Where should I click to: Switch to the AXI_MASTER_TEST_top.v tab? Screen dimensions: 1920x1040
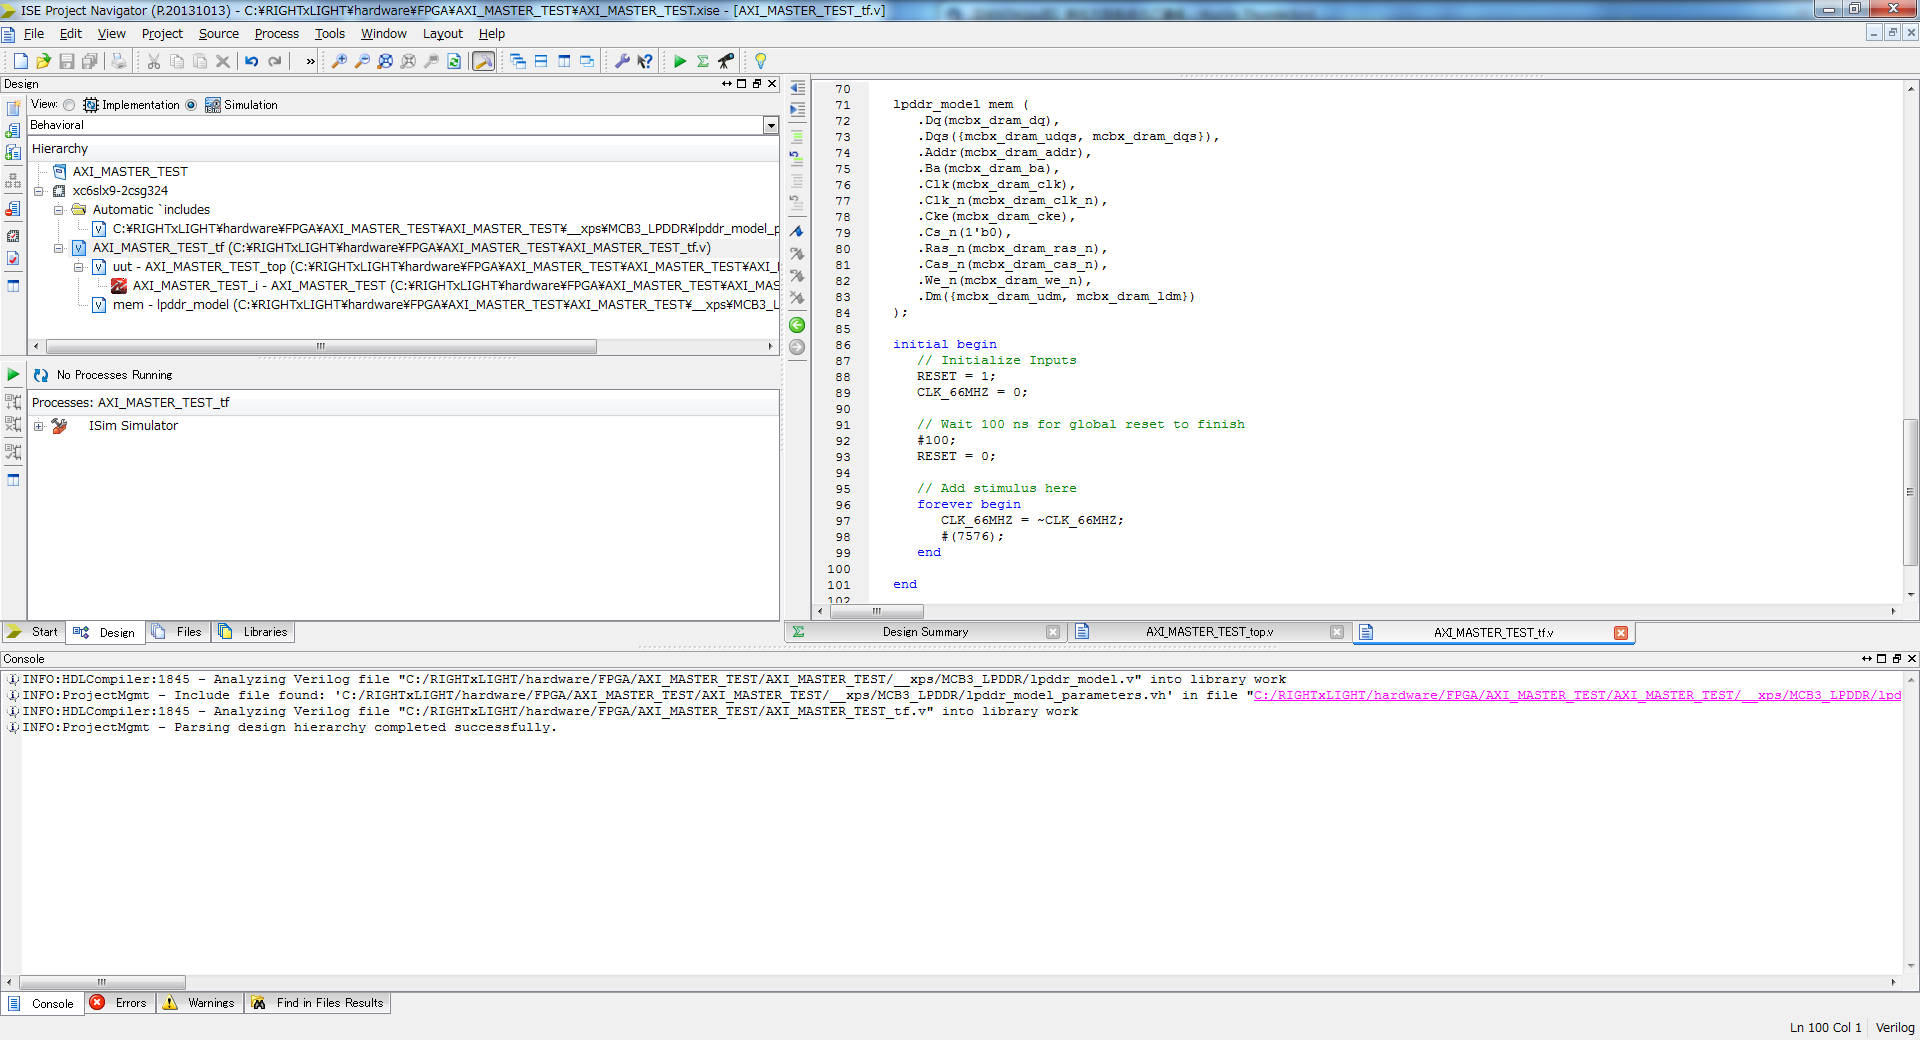[1209, 632]
